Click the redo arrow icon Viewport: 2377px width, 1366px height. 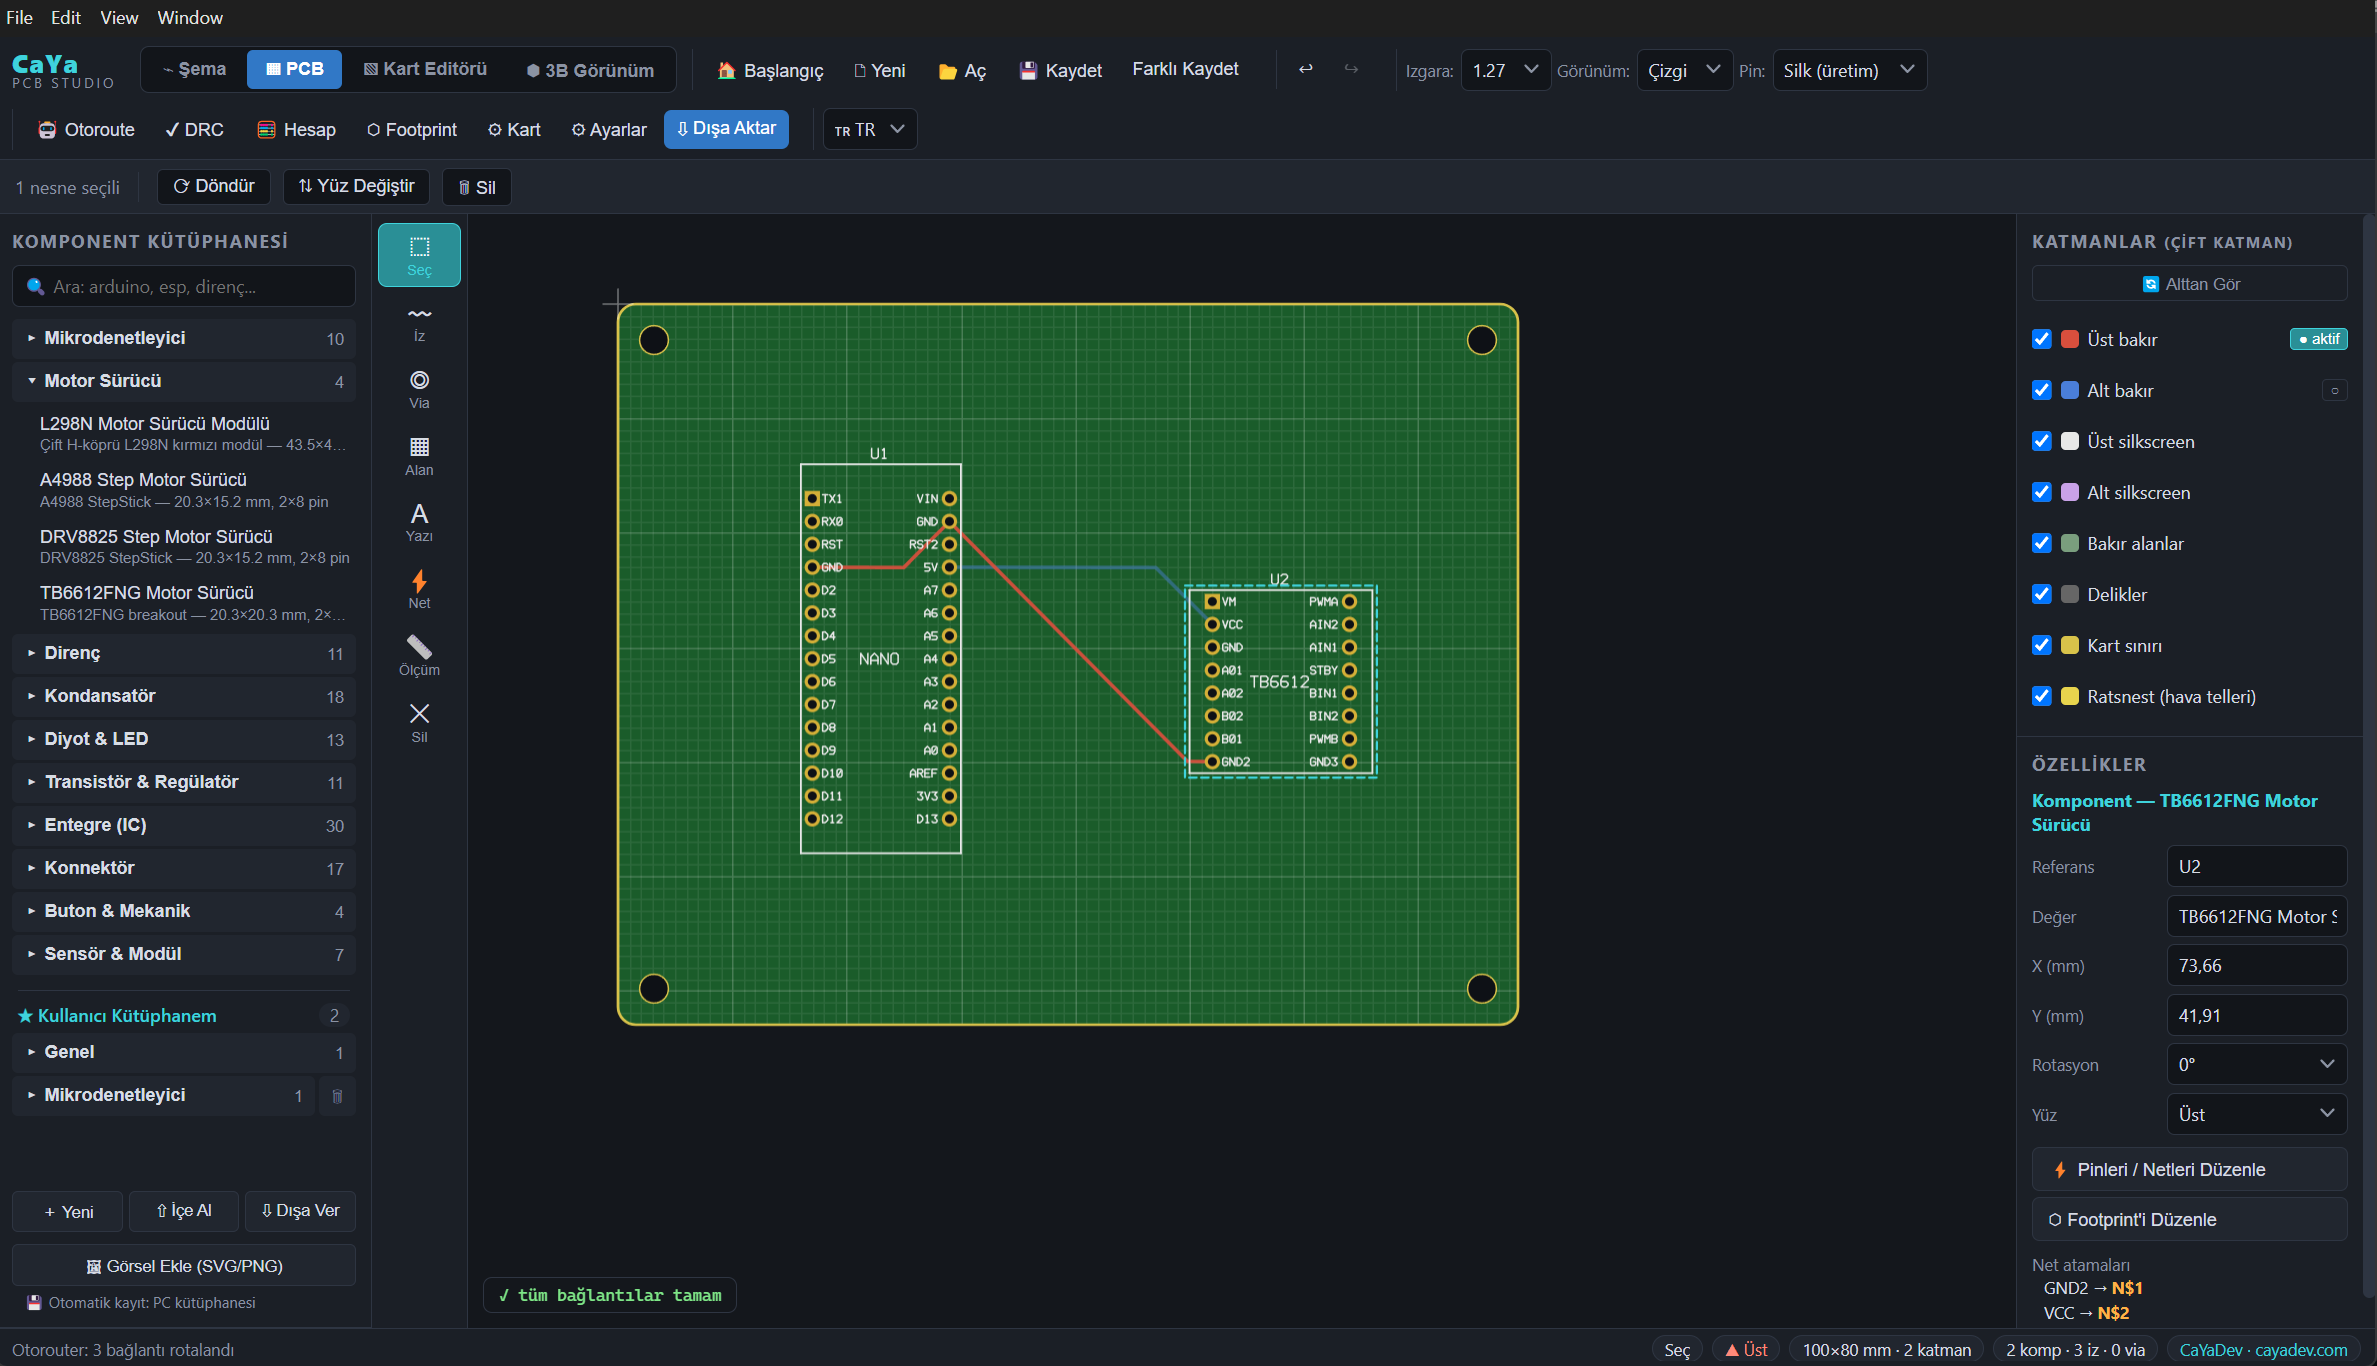pyautogui.click(x=1351, y=69)
